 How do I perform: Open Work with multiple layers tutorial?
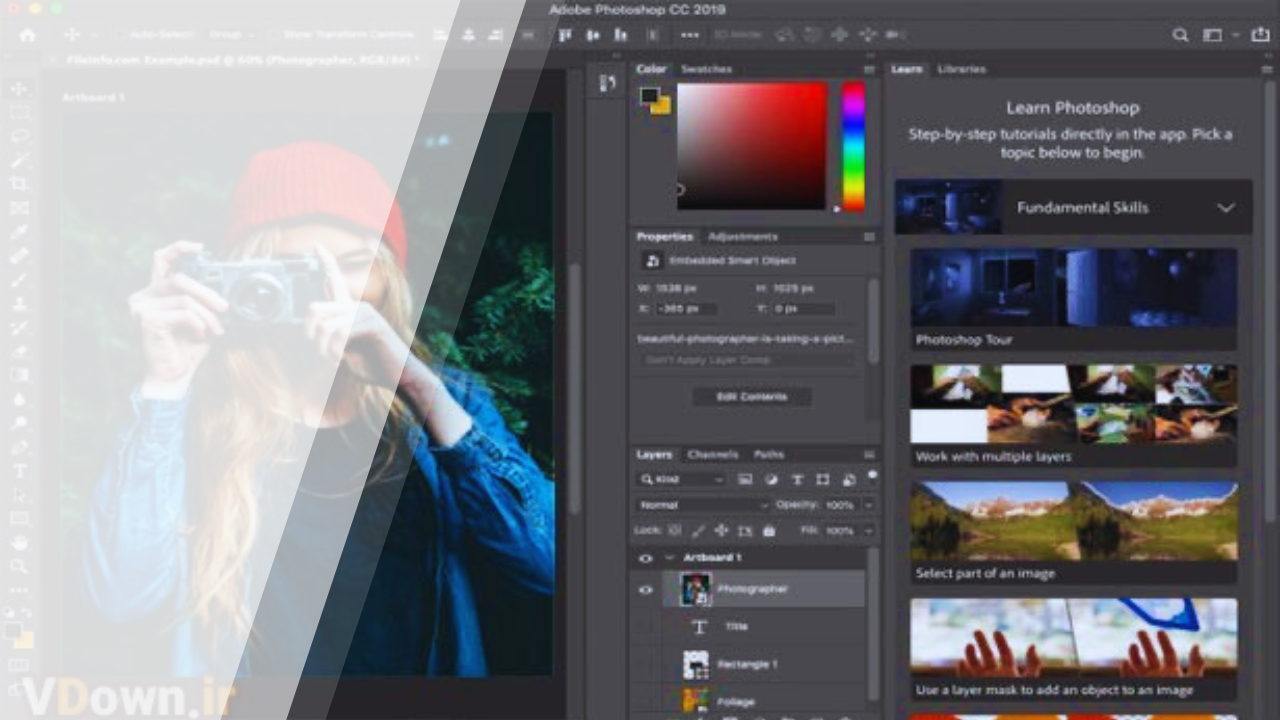point(1074,416)
